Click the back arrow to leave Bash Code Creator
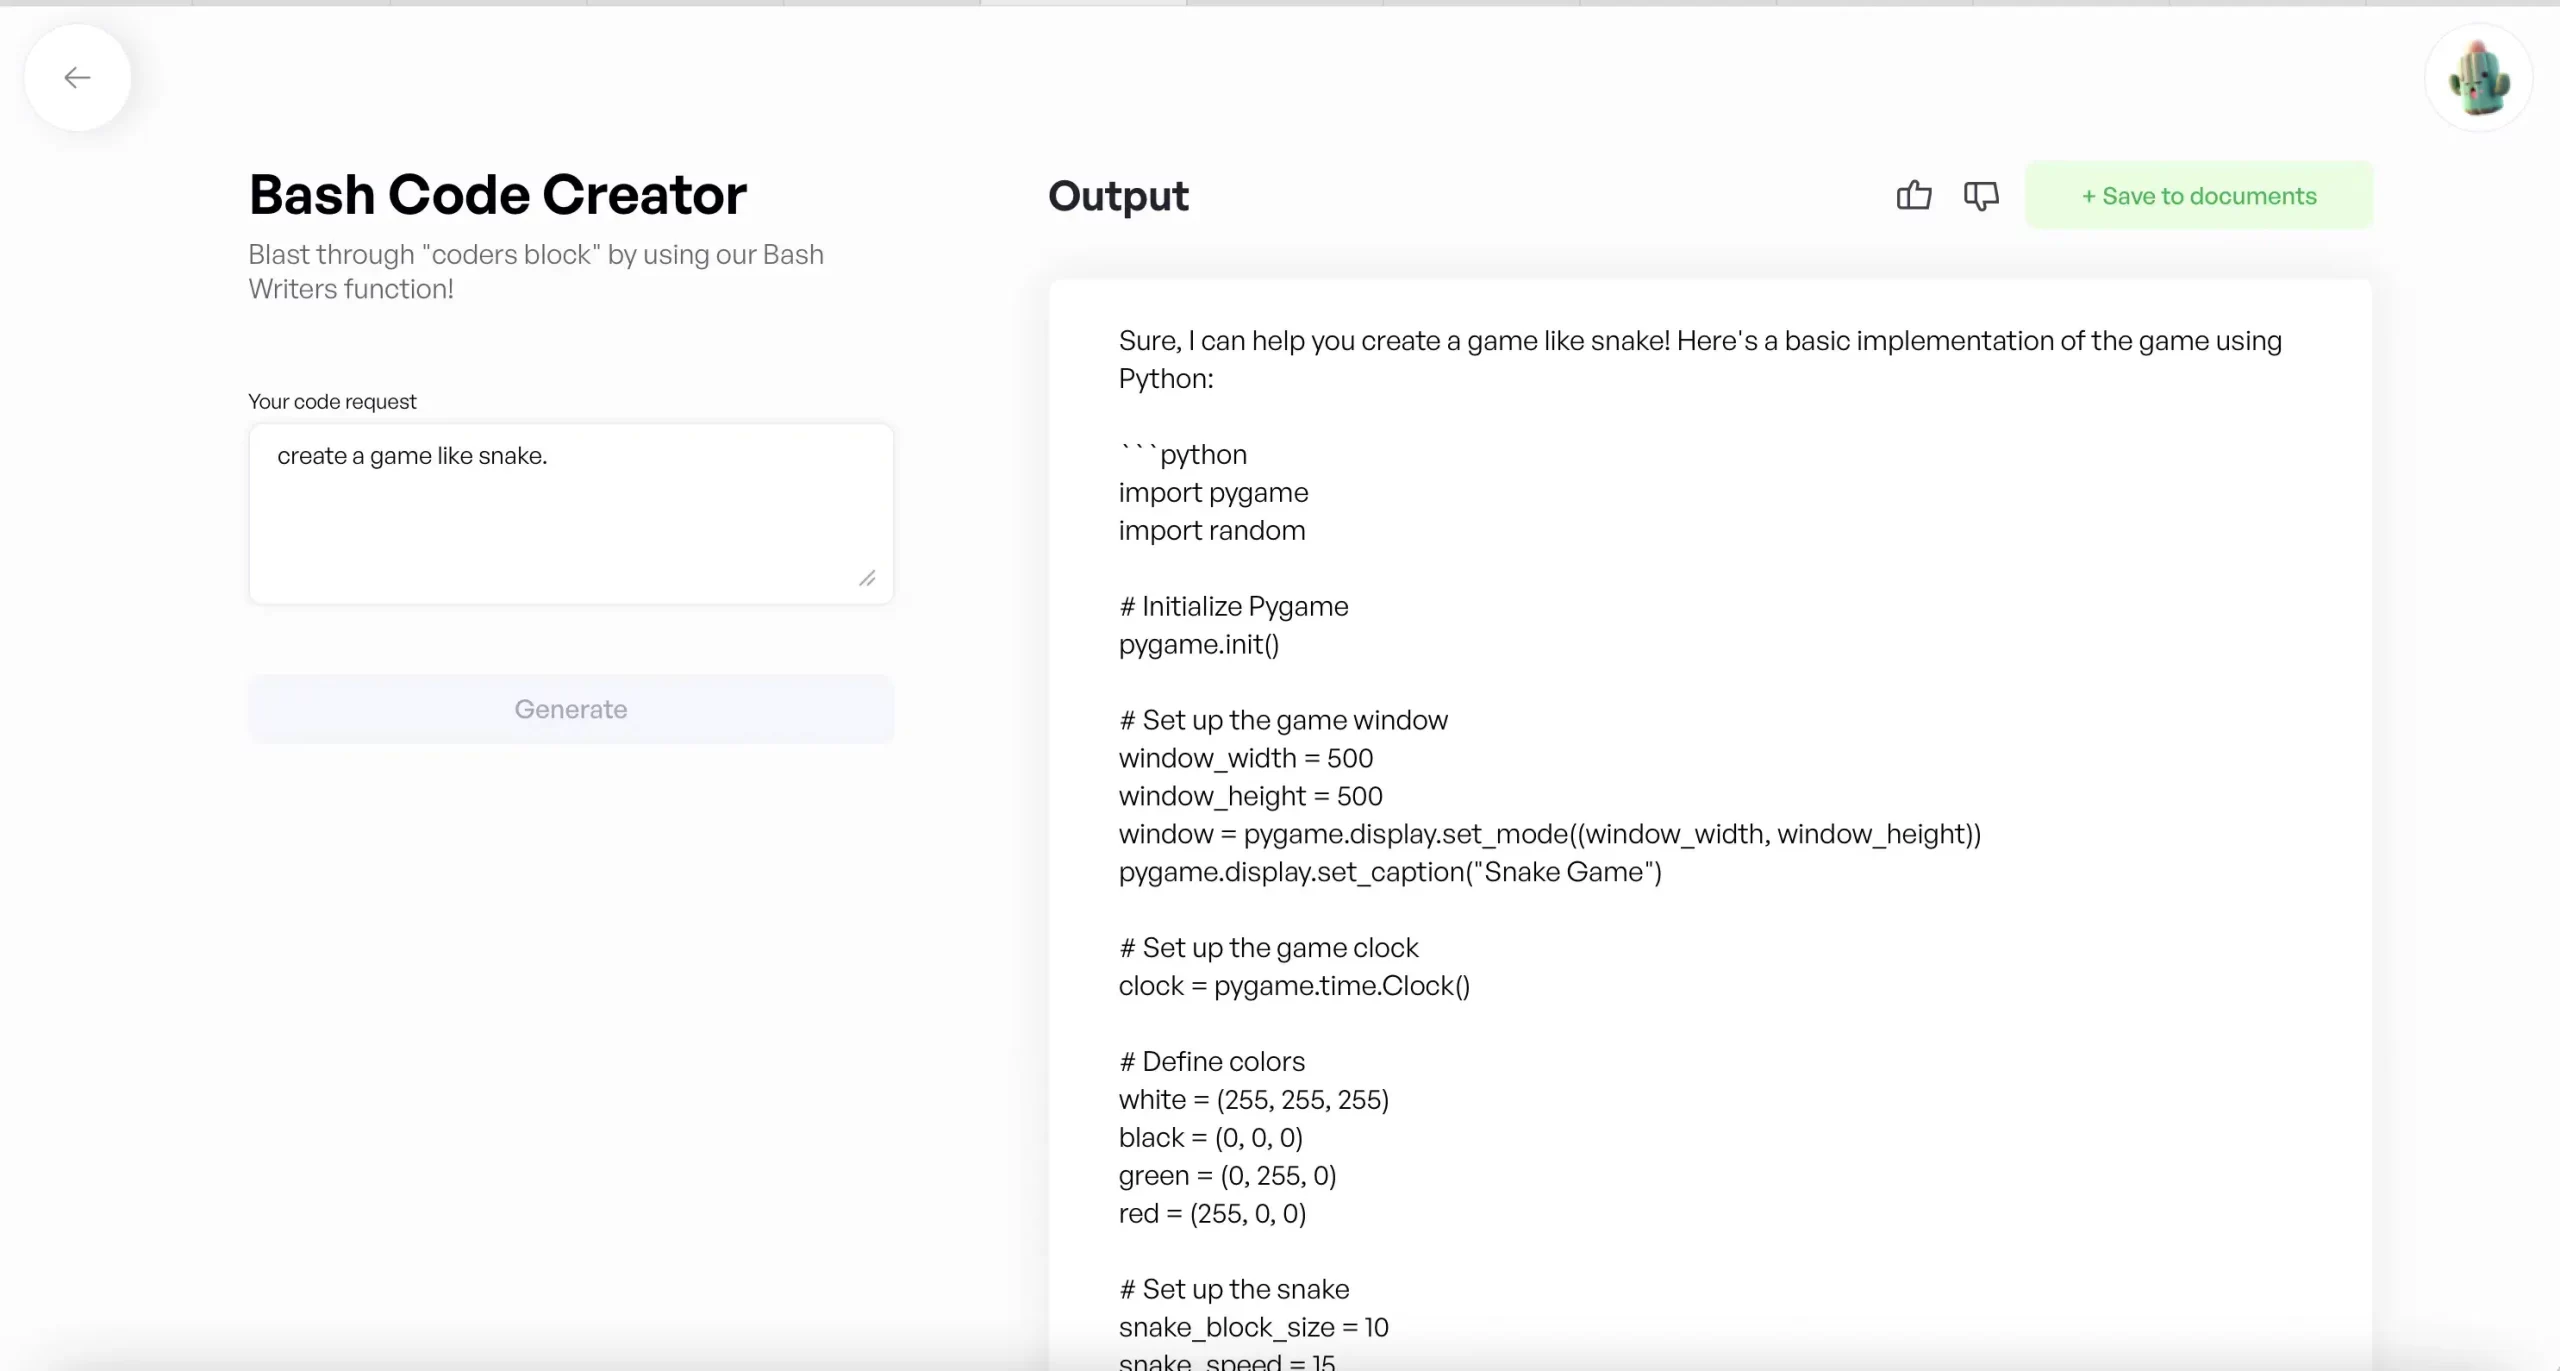 tap(77, 77)
